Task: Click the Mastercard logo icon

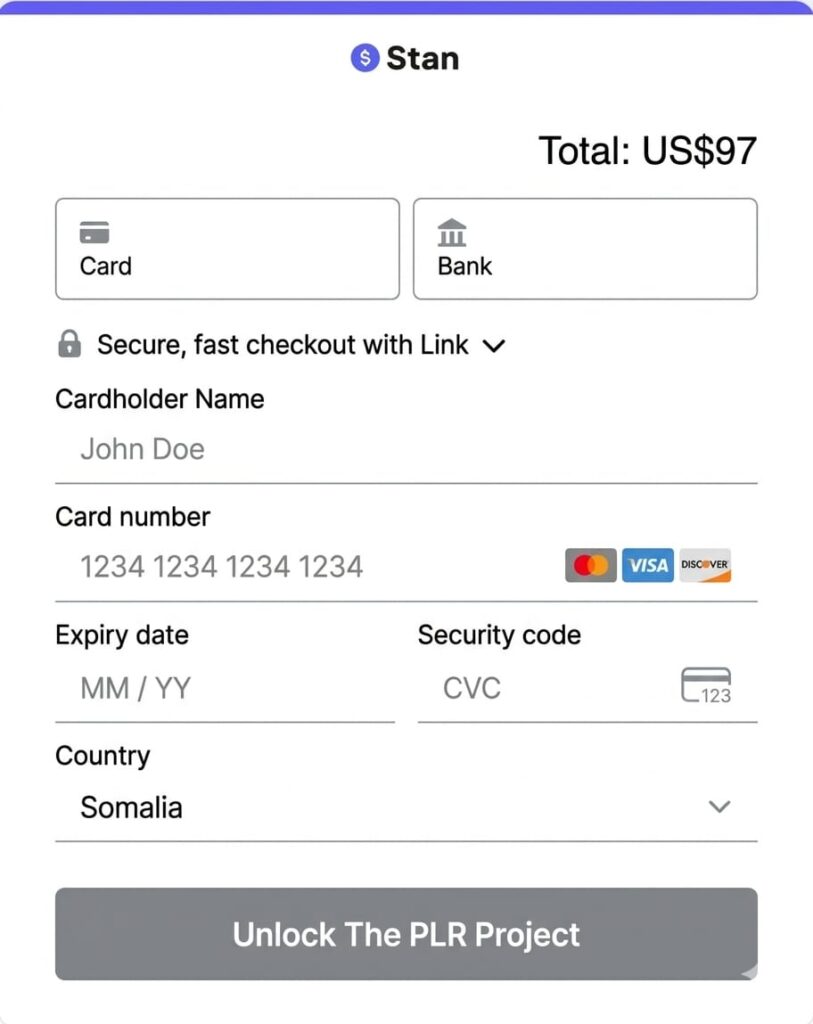Action: pyautogui.click(x=590, y=566)
